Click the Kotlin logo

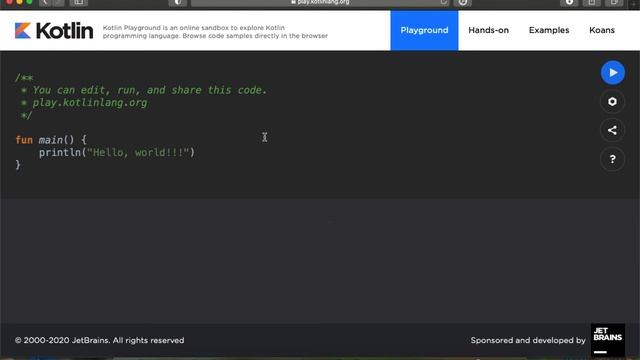coord(54,31)
